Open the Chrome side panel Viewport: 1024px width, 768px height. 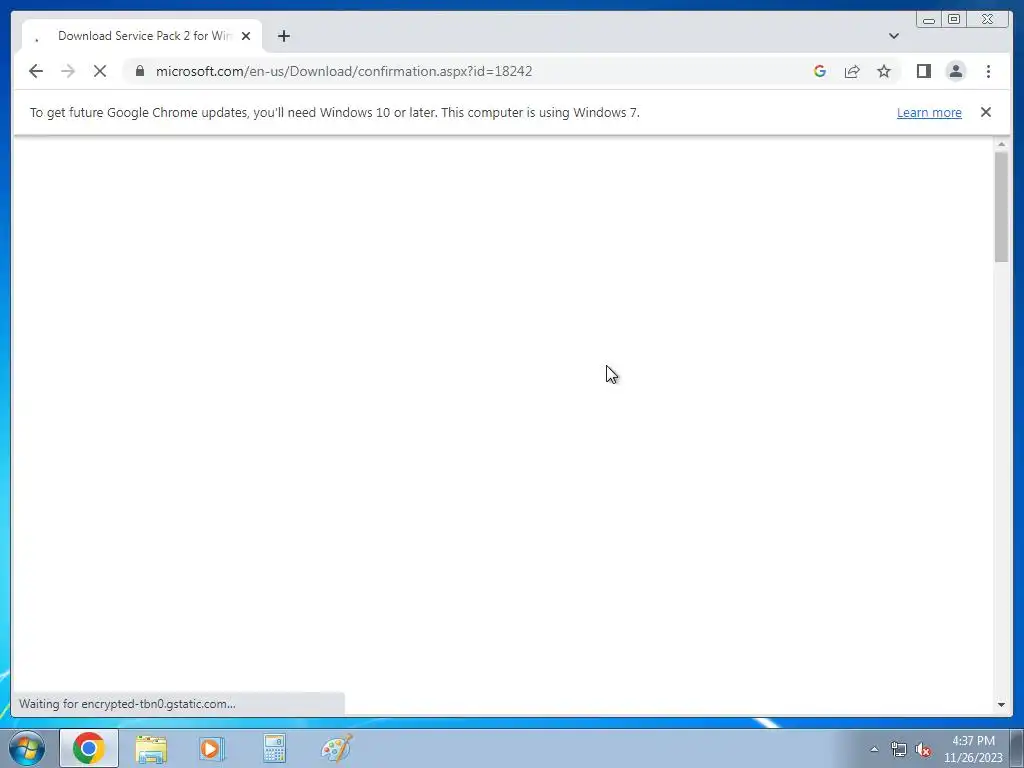coord(923,71)
